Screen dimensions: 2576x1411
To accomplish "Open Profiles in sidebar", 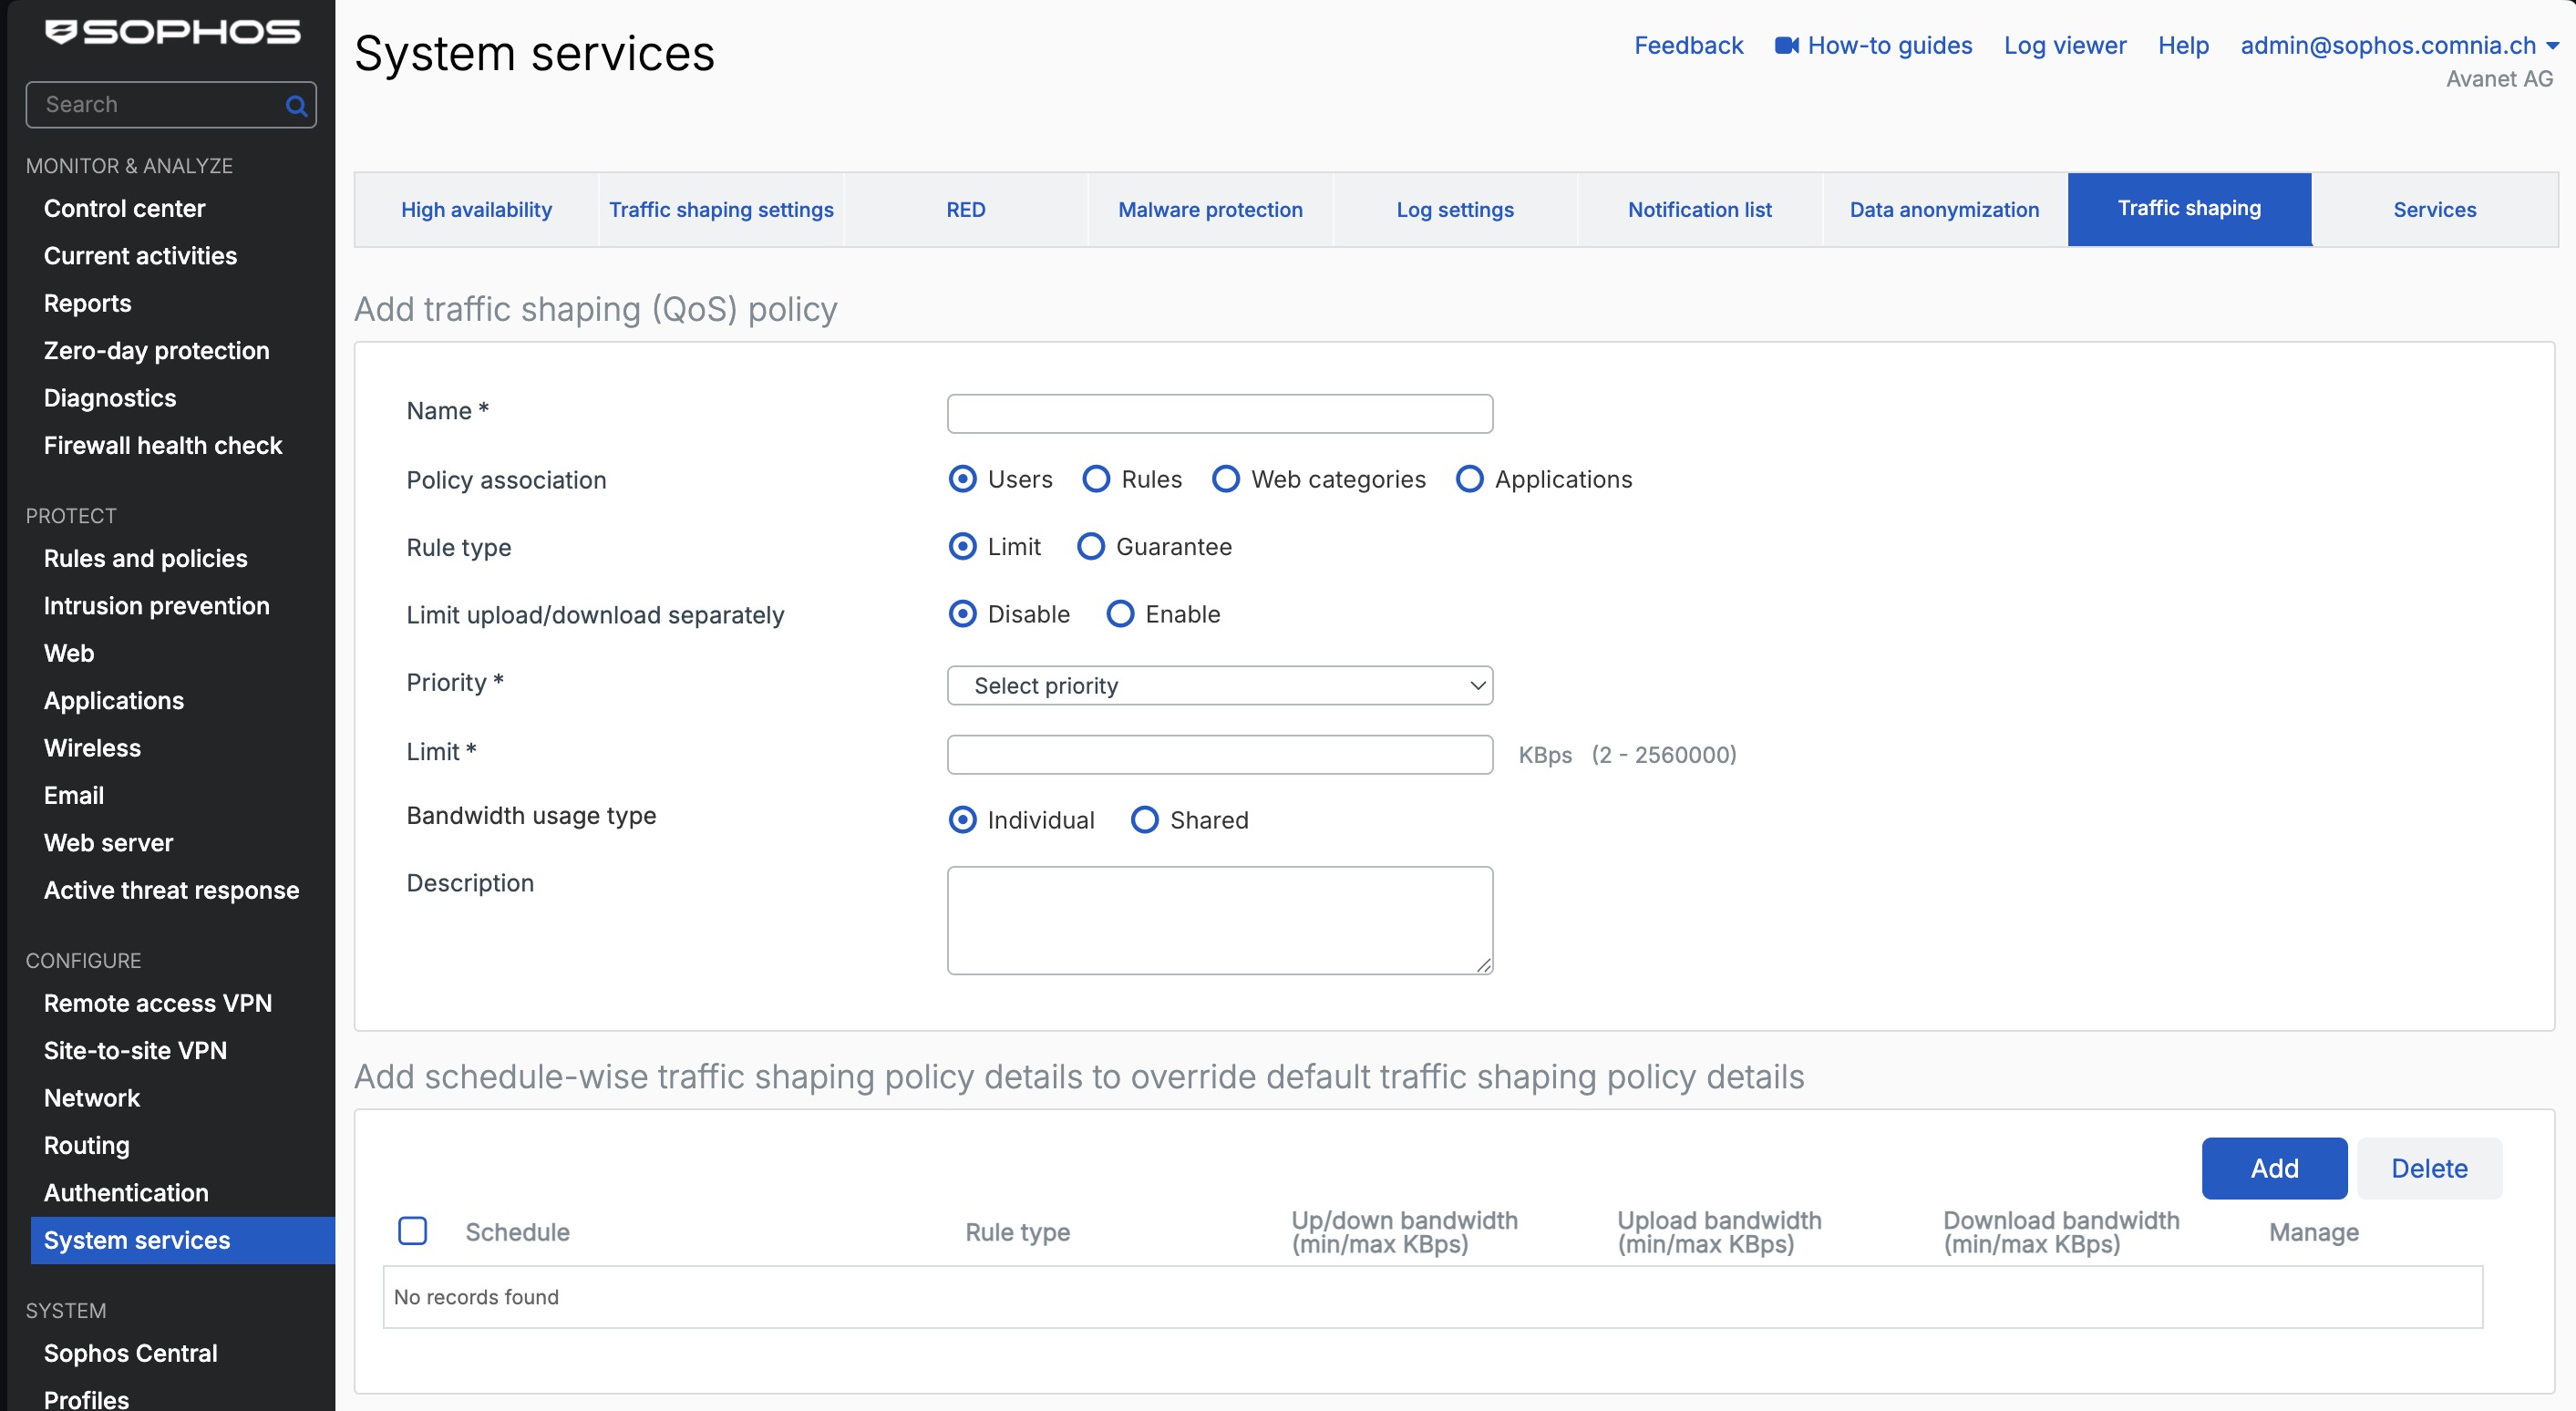I will click(x=86, y=1400).
